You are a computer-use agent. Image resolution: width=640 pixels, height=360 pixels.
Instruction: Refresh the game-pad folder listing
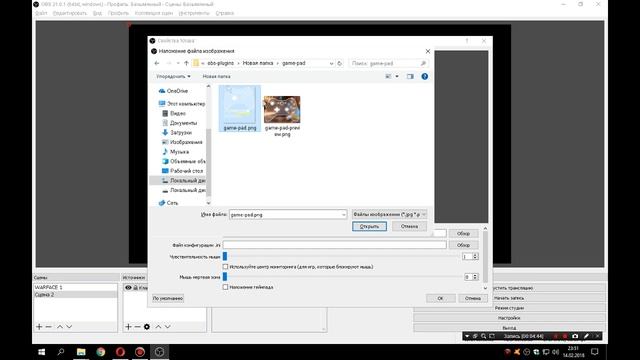(340, 63)
